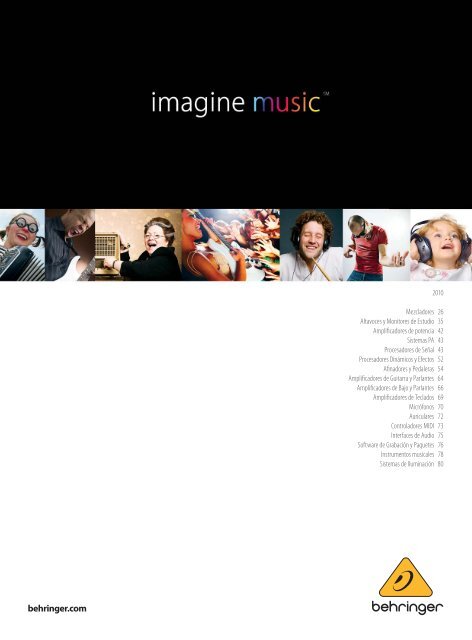The width and height of the screenshot is (472, 640).
Task: Select the curly-haired man with headphones photo
Action: click(312, 245)
